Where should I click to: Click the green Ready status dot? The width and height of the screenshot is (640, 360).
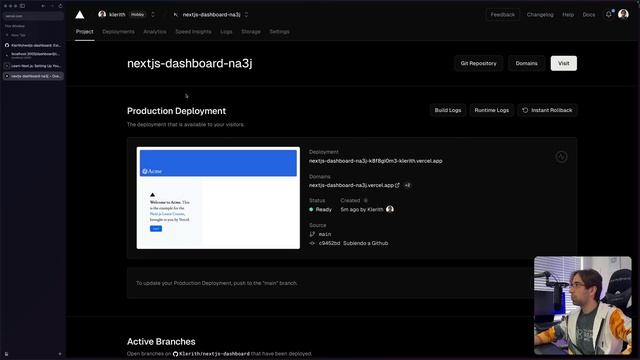point(311,209)
